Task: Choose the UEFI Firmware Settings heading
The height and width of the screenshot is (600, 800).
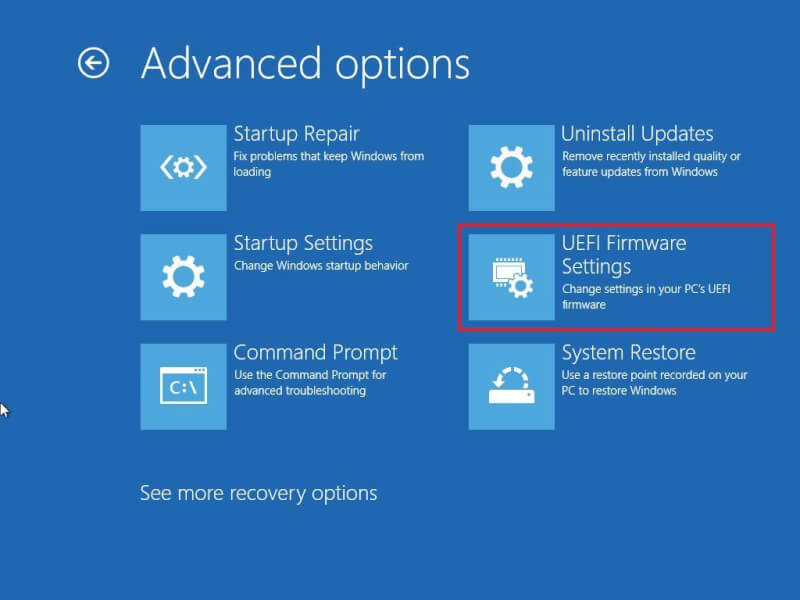Action: click(624, 255)
